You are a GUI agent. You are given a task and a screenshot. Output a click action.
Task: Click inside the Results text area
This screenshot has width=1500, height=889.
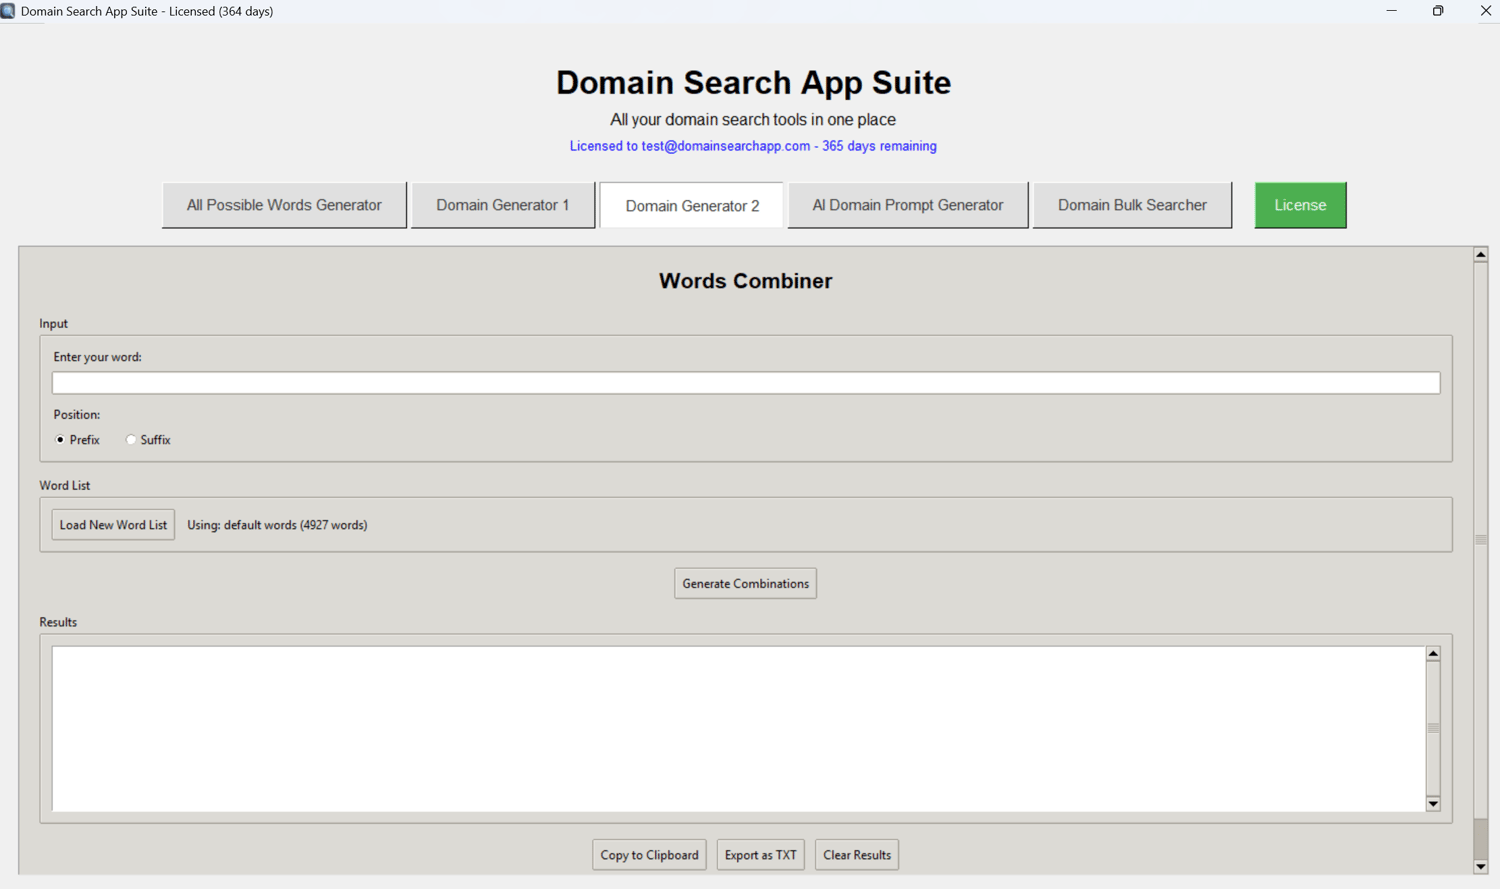tap(738, 728)
